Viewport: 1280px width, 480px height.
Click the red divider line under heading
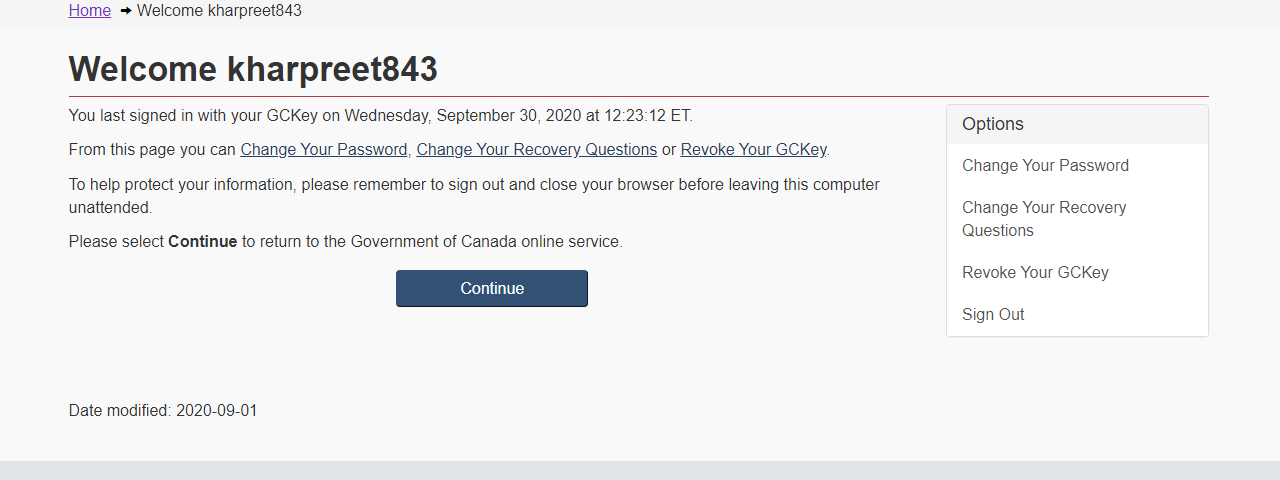(638, 96)
